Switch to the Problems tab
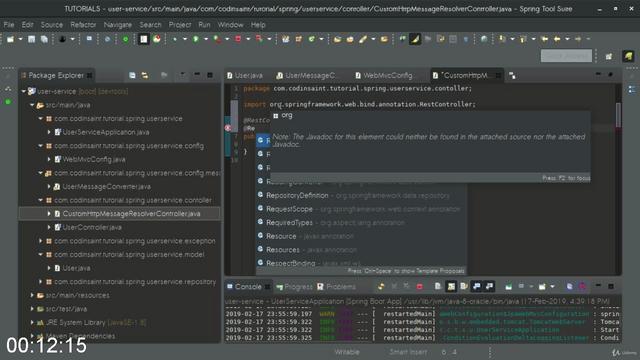 (336, 287)
